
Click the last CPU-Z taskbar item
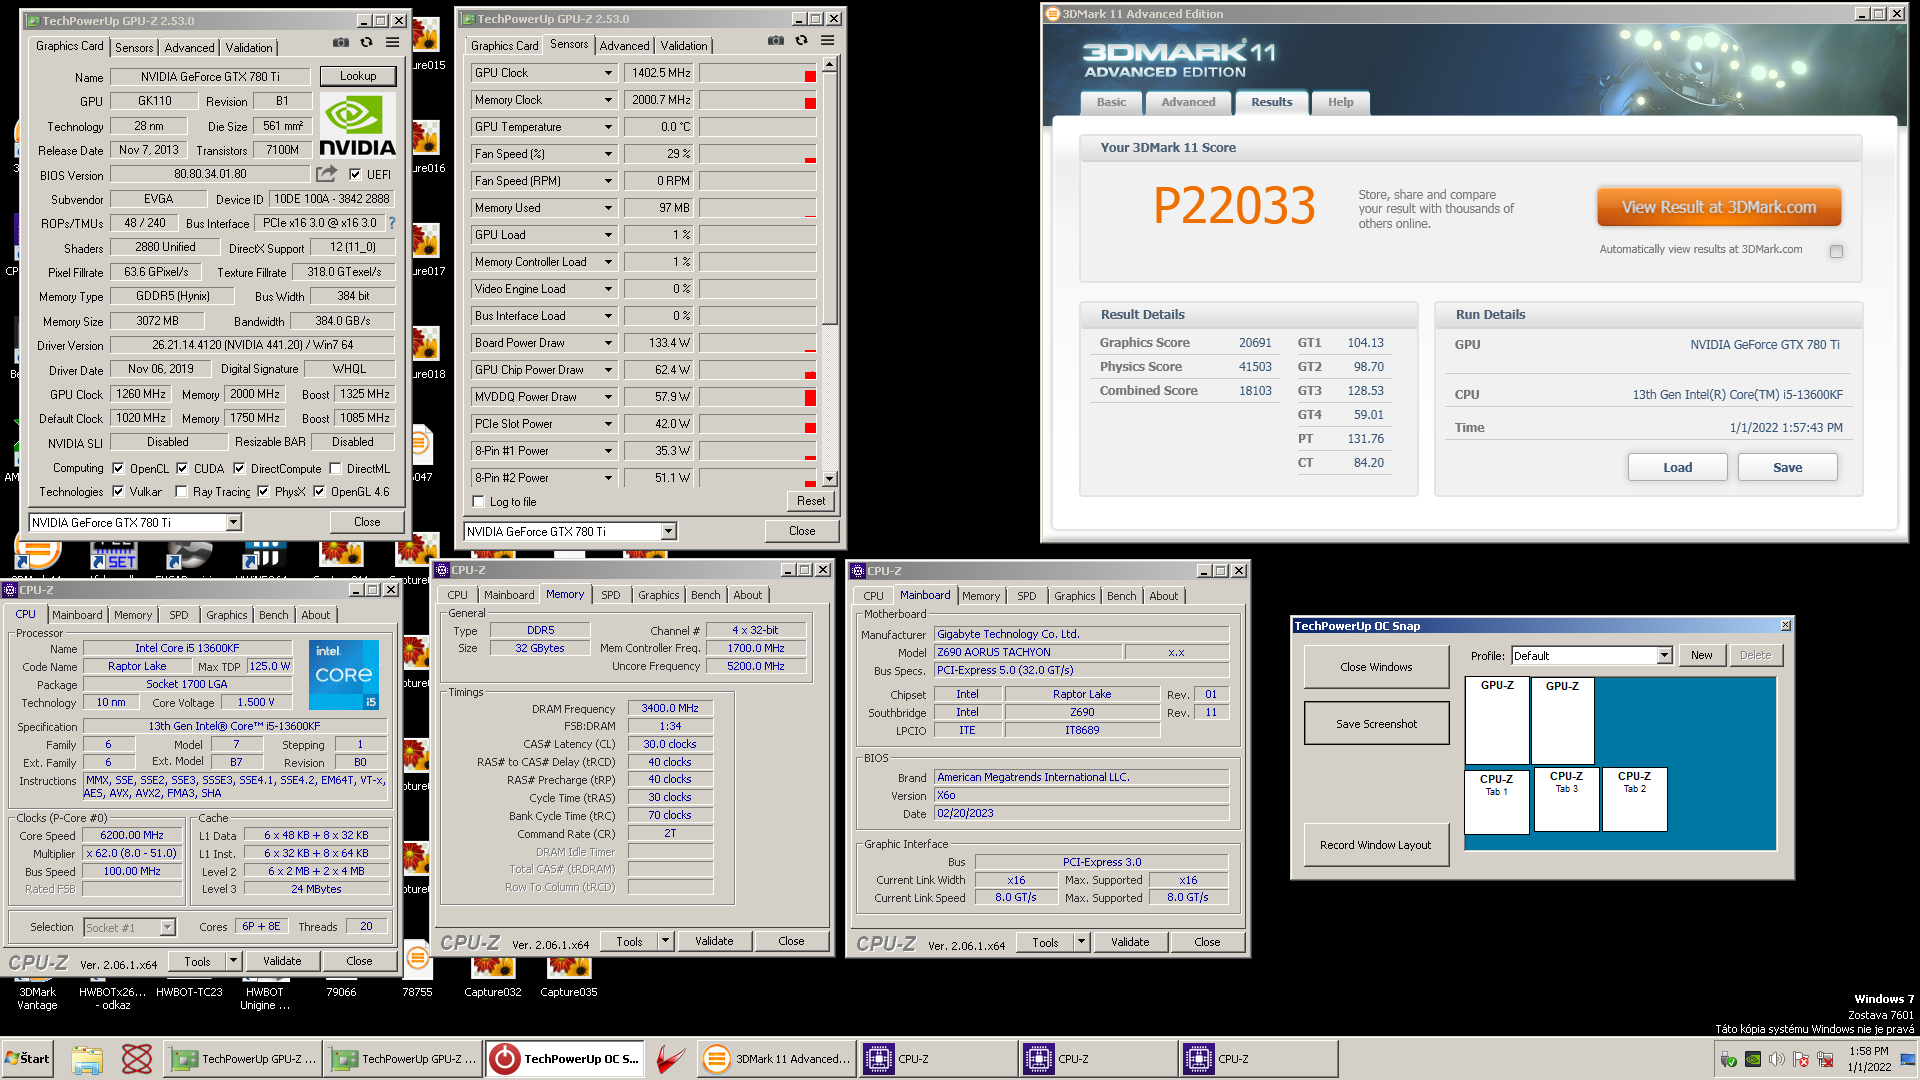(x=1258, y=1059)
